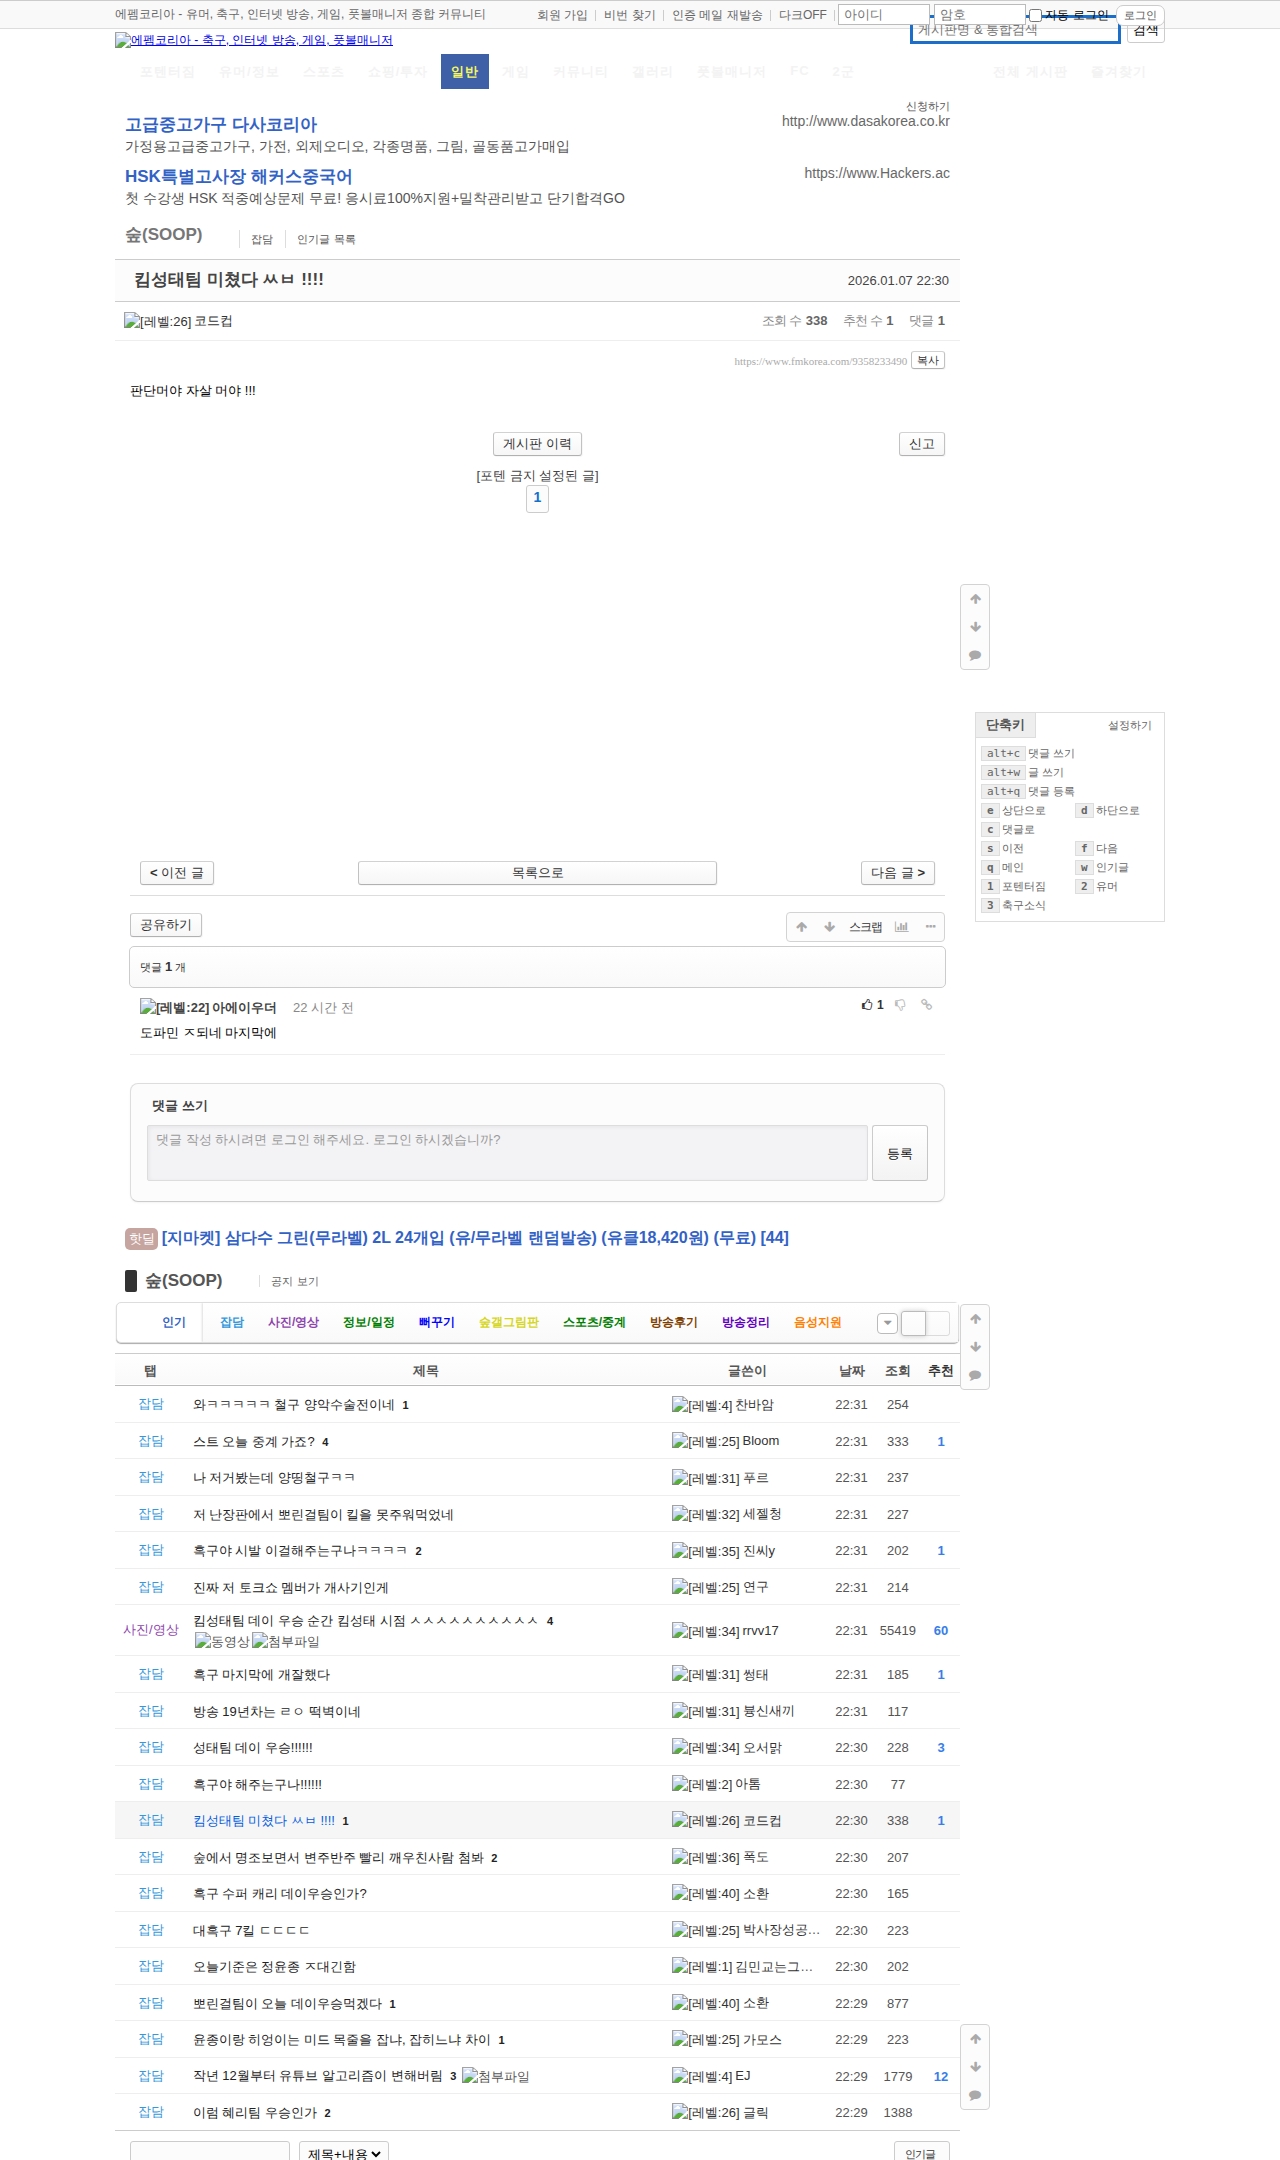This screenshot has width=1280, height=2160.
Task: Enable the 자동 로그인 checkbox
Action: coord(1036,15)
